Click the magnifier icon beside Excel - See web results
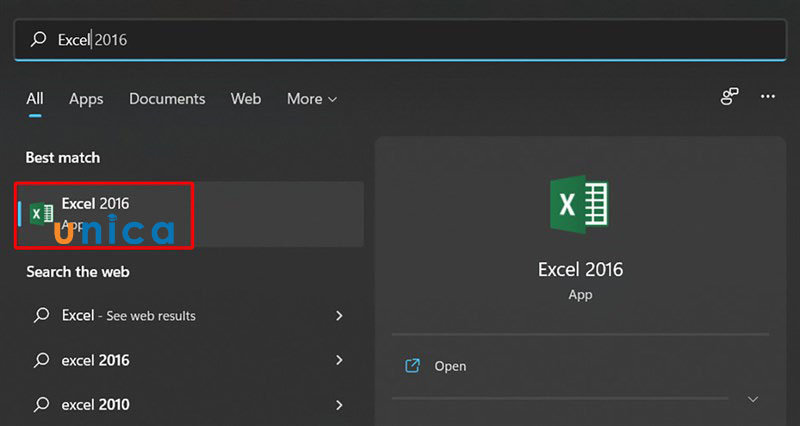The width and height of the screenshot is (800, 426). 41,315
